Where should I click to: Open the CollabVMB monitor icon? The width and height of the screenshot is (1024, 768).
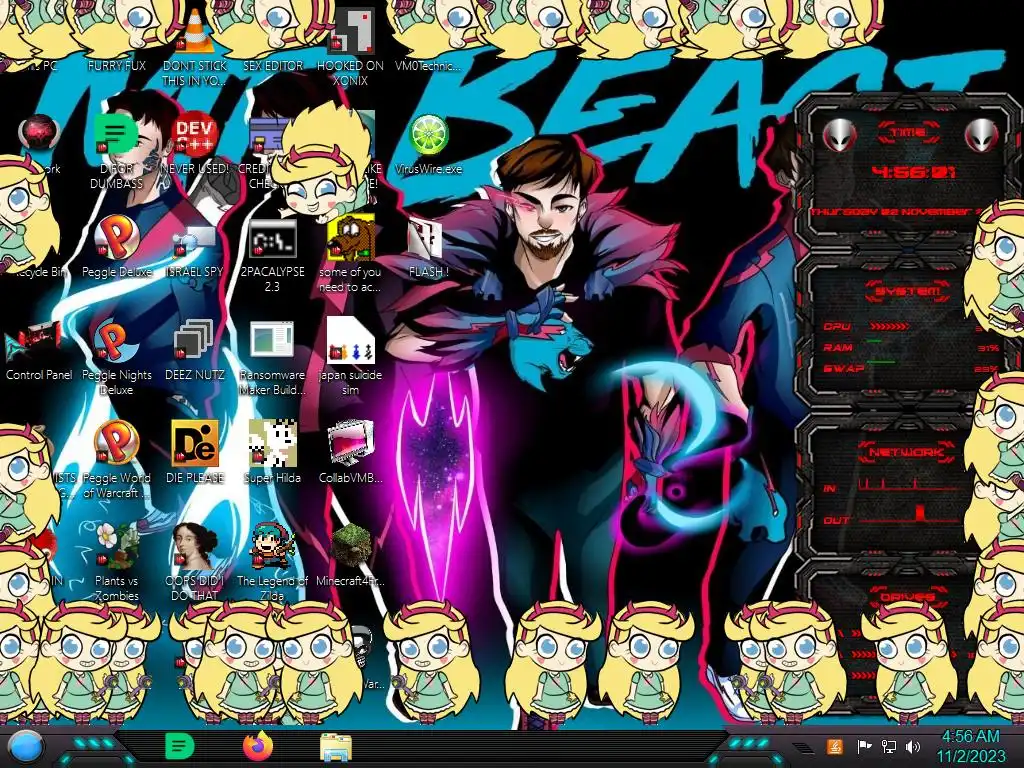click(351, 443)
